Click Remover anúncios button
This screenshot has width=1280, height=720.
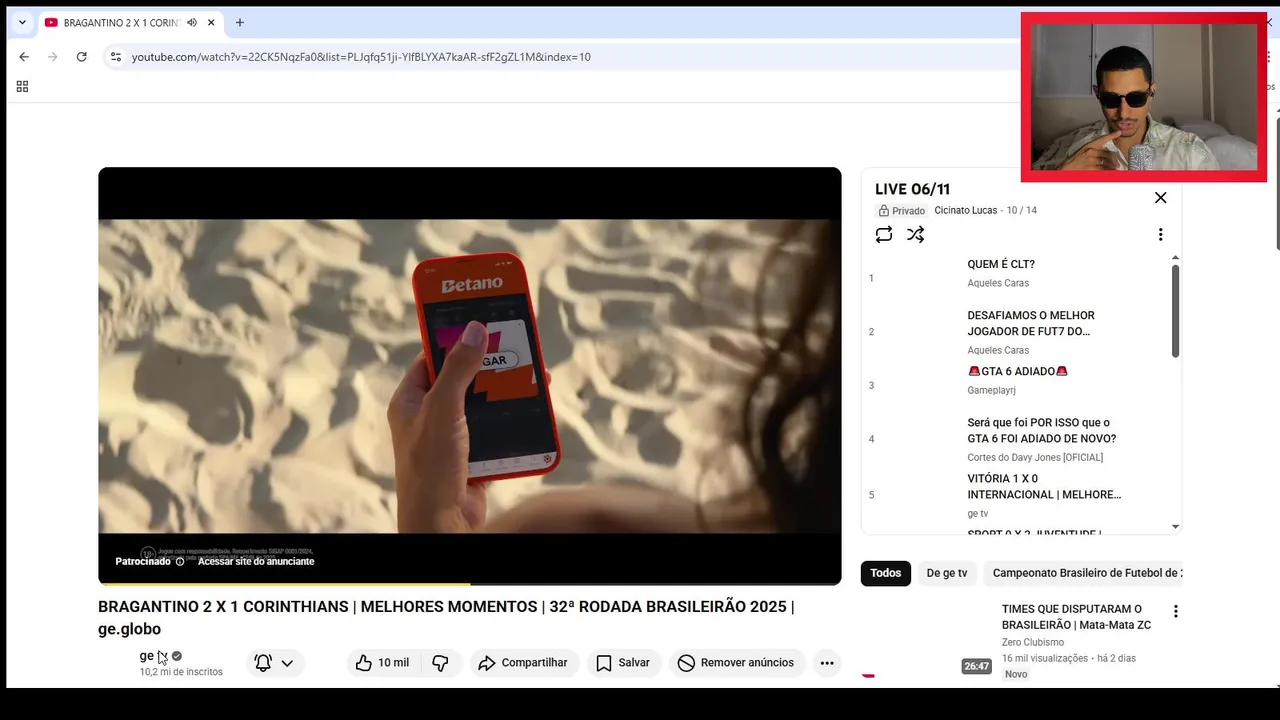tap(736, 663)
